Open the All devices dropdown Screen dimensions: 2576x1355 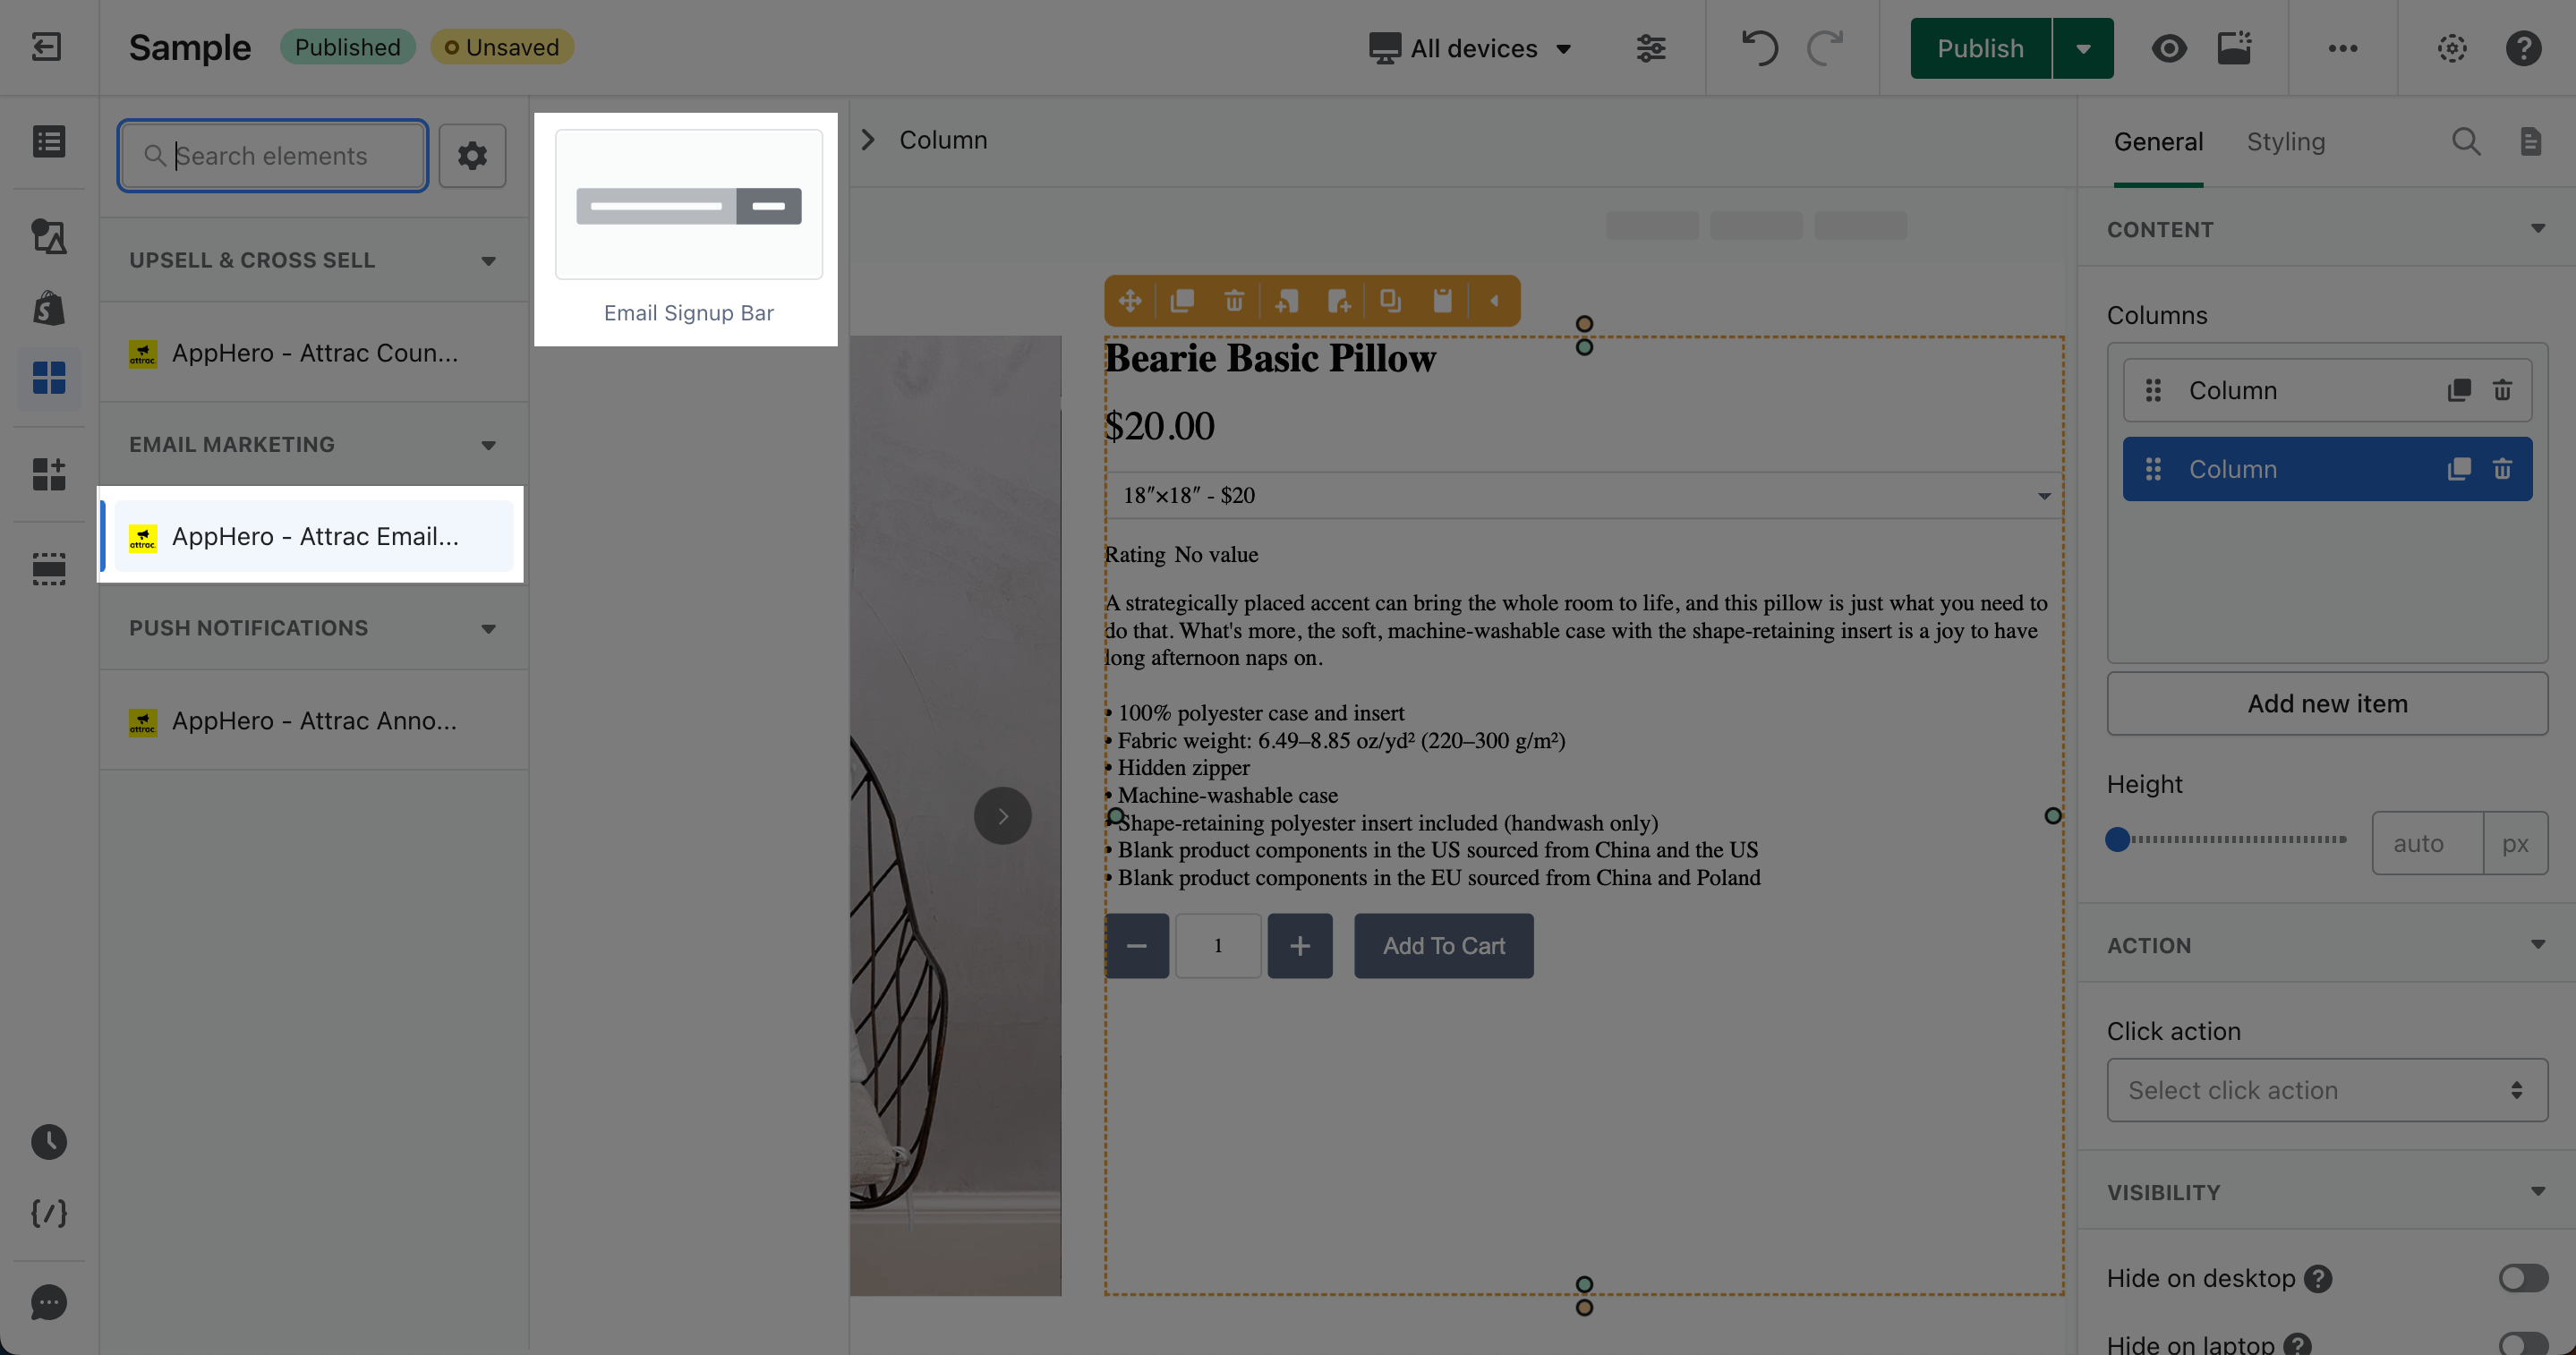1471,48
